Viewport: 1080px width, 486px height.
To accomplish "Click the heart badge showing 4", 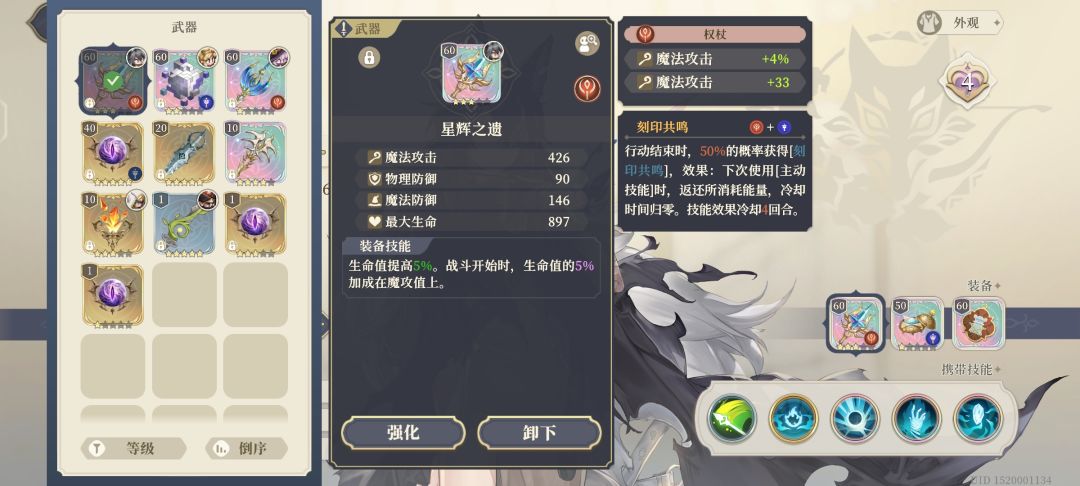I will point(967,83).
